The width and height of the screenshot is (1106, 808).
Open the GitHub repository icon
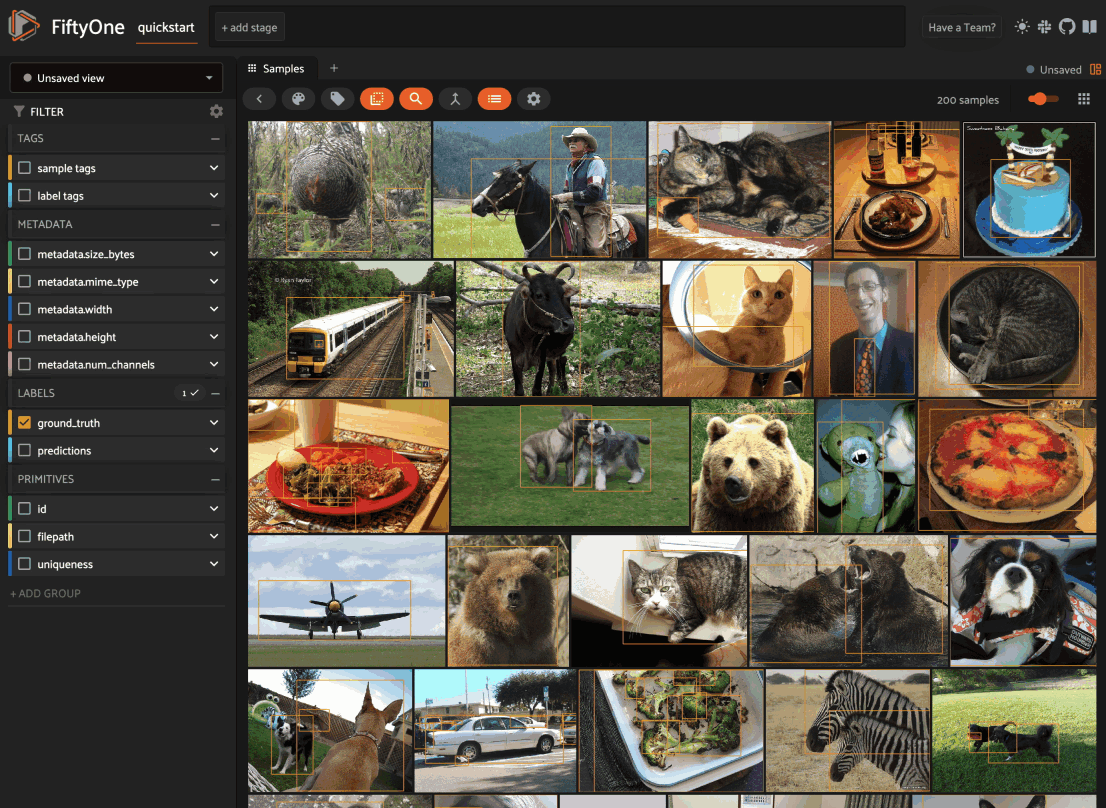click(1066, 27)
